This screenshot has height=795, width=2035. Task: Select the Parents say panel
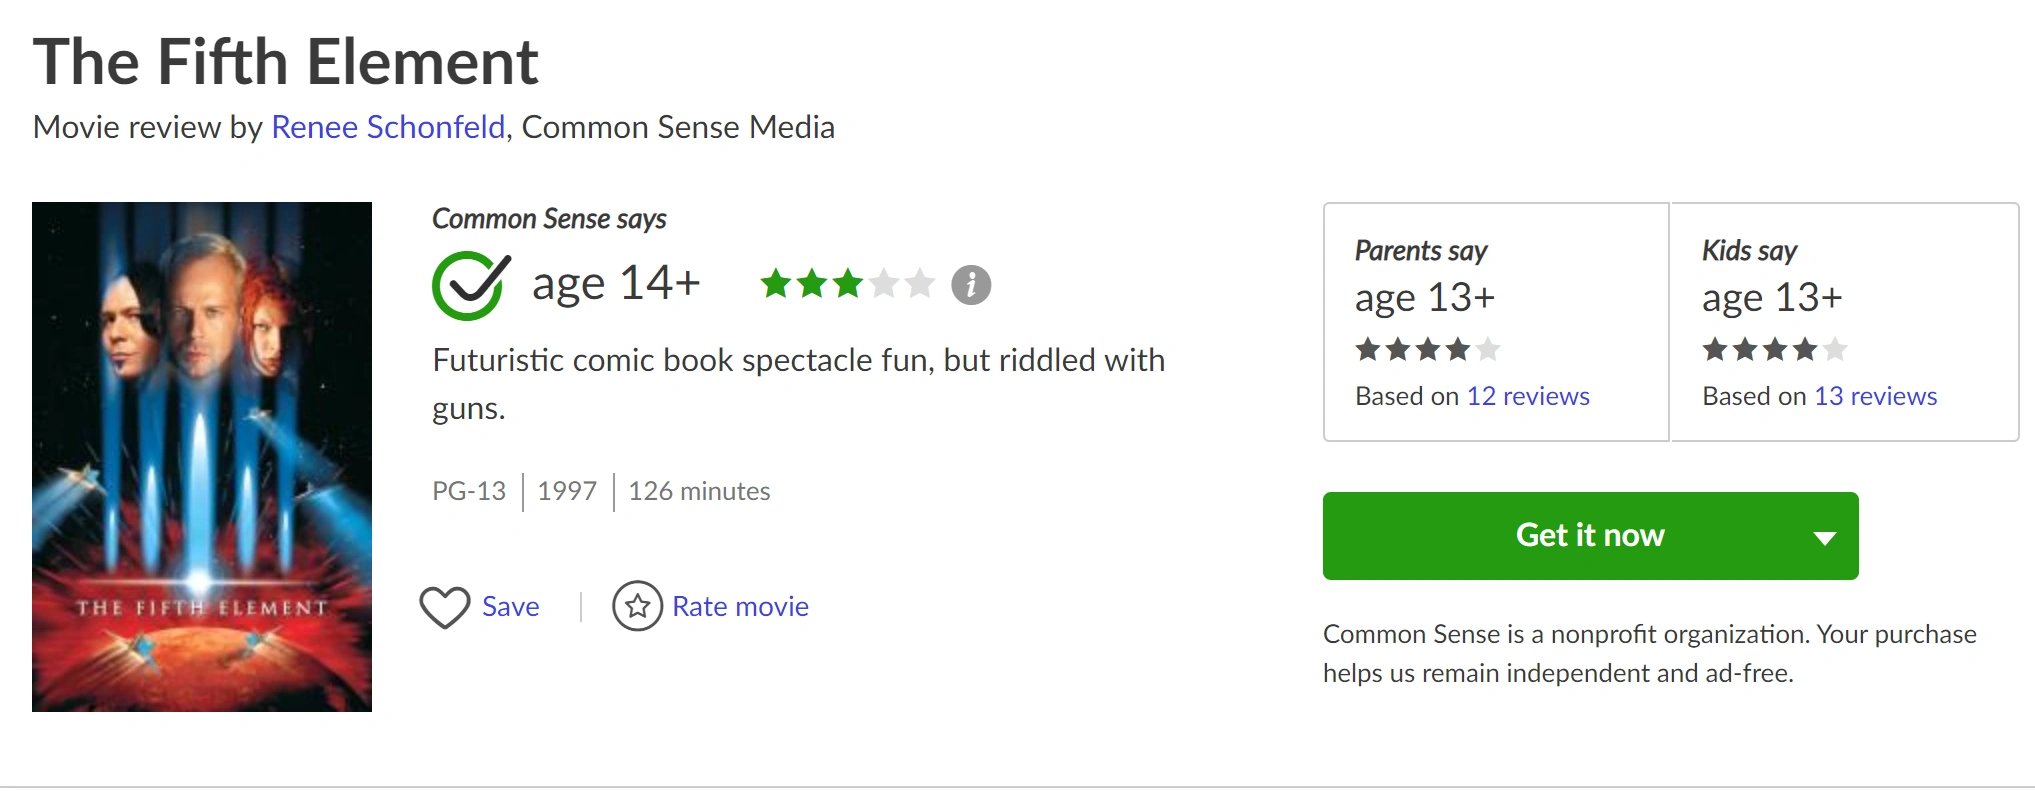[x=1496, y=322]
